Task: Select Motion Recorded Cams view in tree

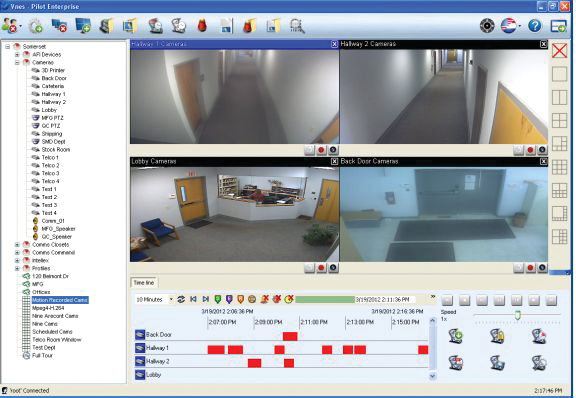Action: point(60,300)
